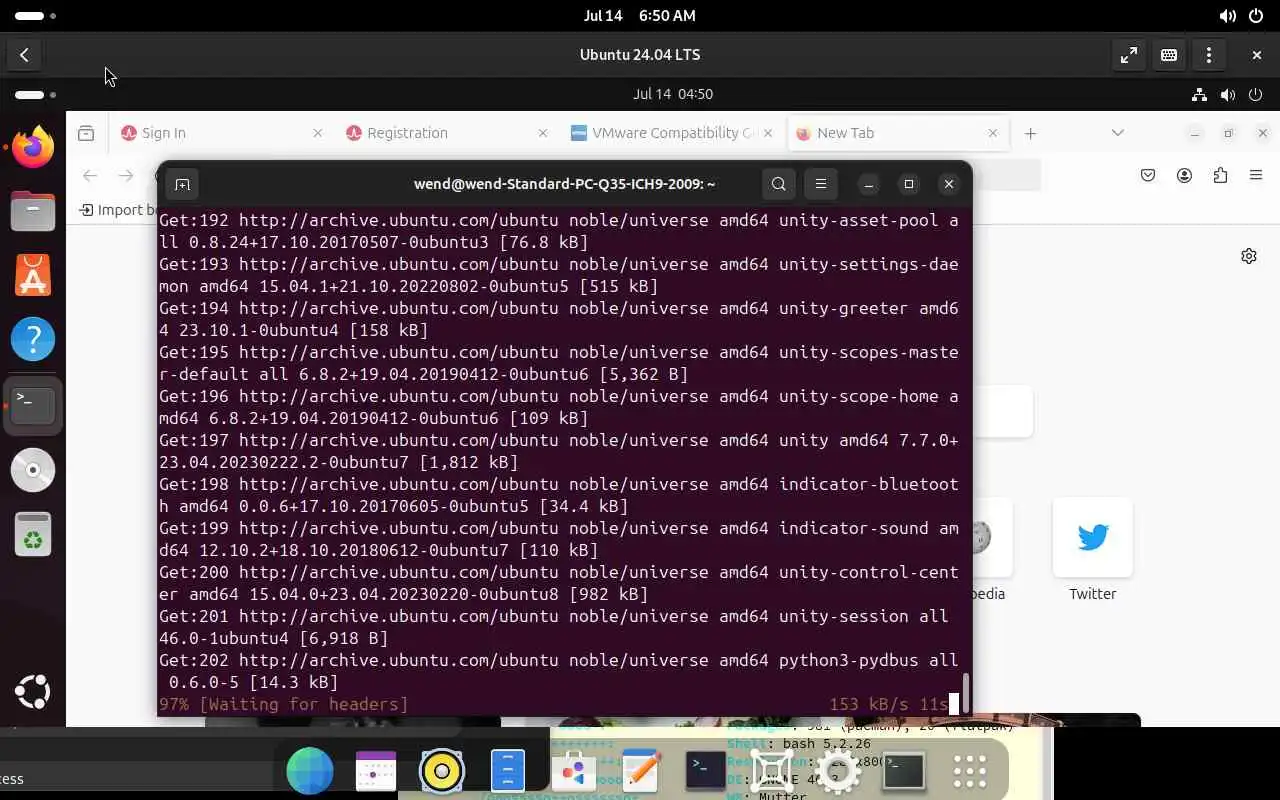Open Files from the Ubuntu dock
Image resolution: width=1280 pixels, height=800 pixels.
click(33, 211)
